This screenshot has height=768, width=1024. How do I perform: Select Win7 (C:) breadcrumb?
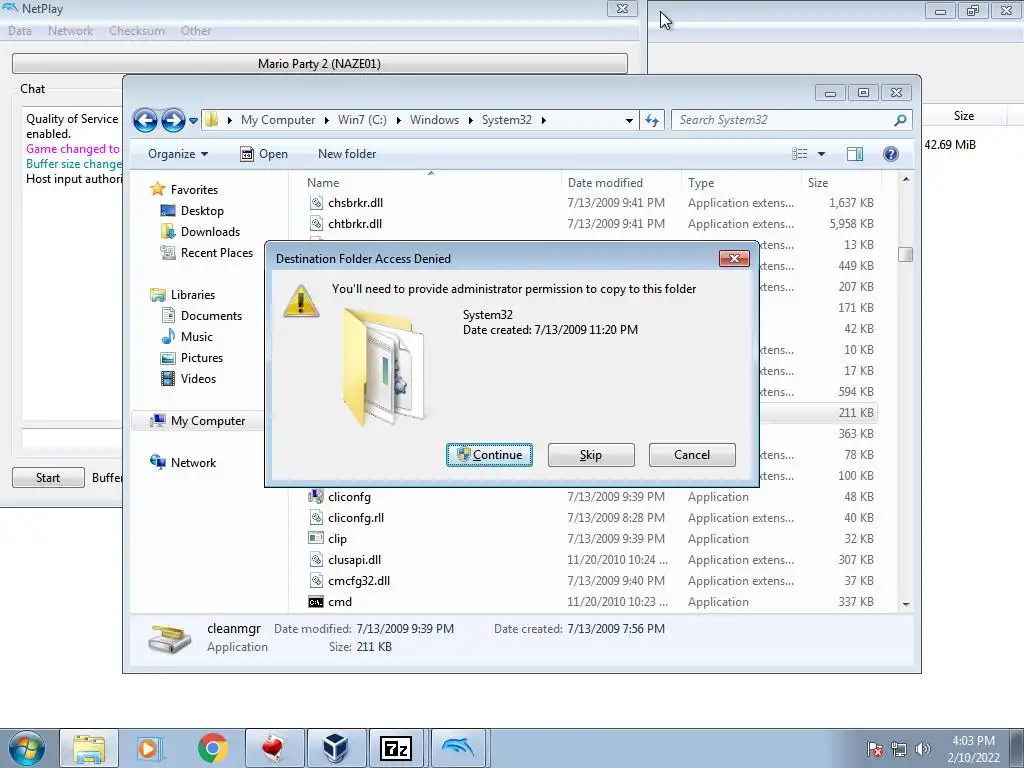(362, 120)
